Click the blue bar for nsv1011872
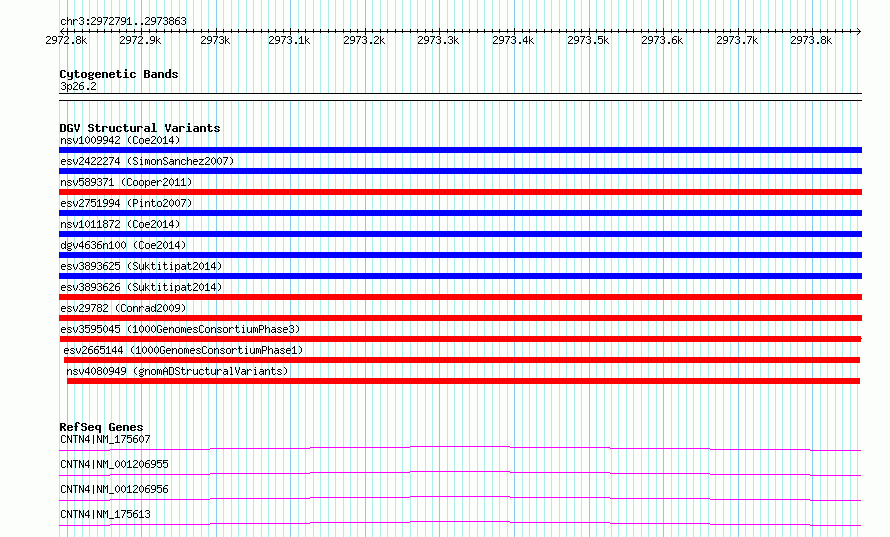Viewport: 890px width, 537px height. click(x=460, y=234)
